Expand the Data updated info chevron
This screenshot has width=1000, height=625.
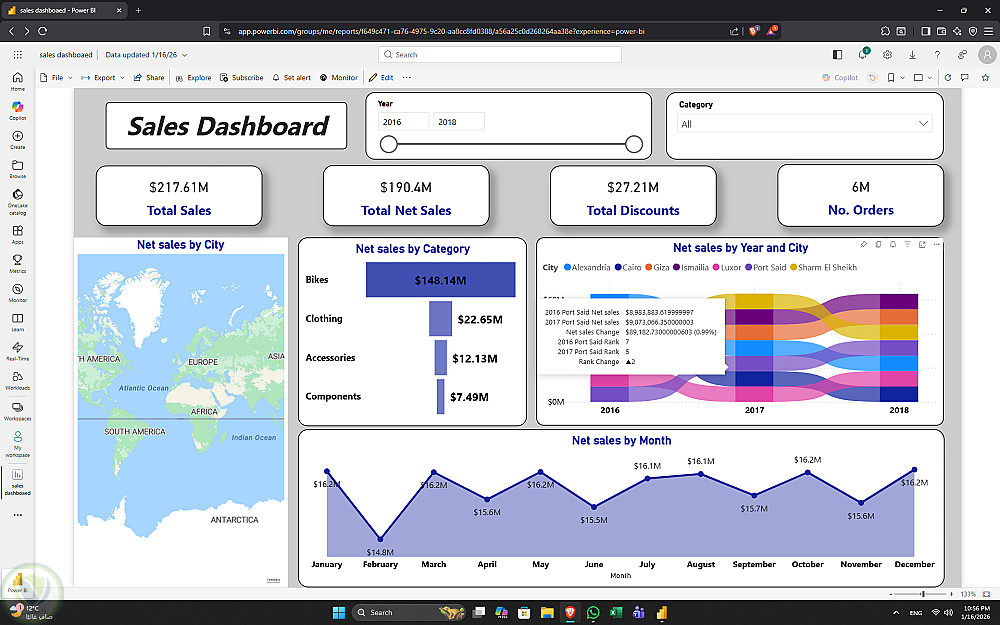tap(185, 55)
